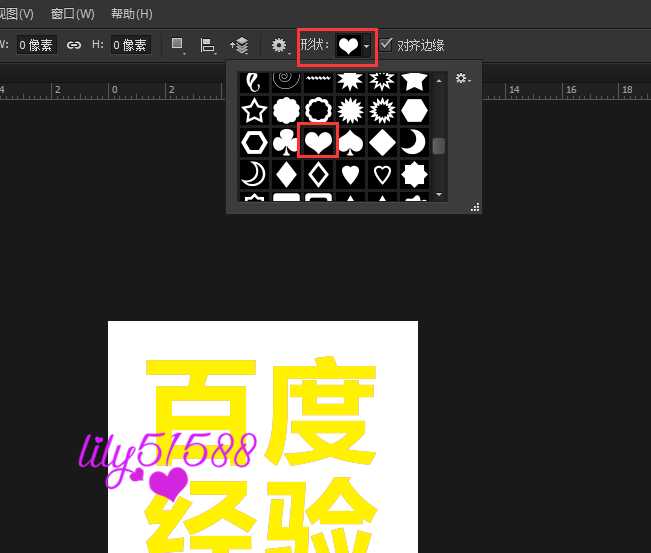Open the path arrangement layers dropdown
This screenshot has width=651, height=553.
[240, 45]
